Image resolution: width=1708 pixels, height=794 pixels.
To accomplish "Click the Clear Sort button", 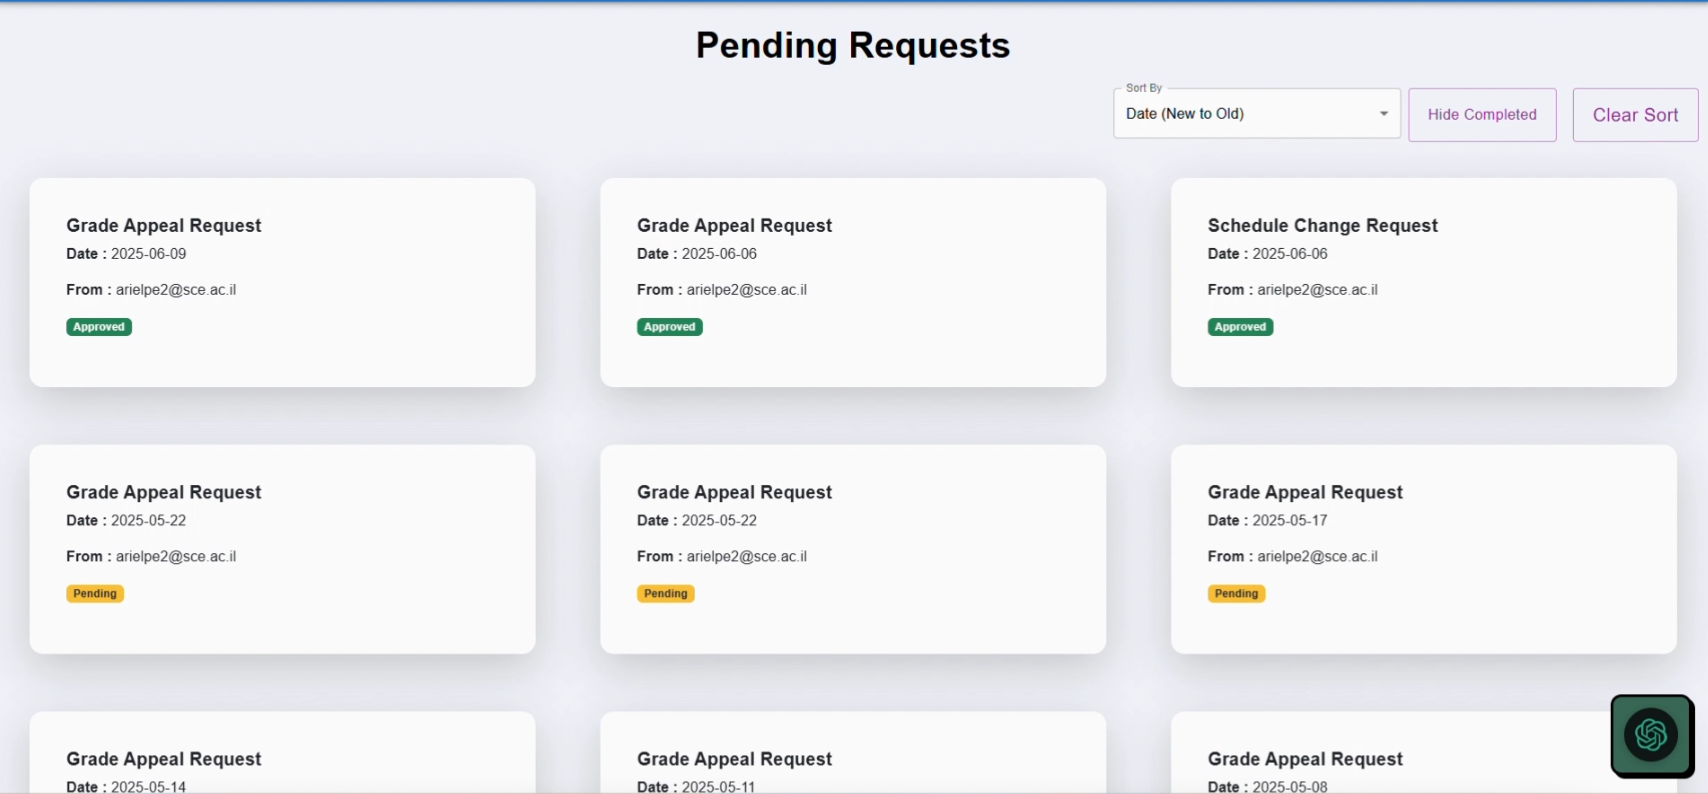I will [x=1634, y=115].
